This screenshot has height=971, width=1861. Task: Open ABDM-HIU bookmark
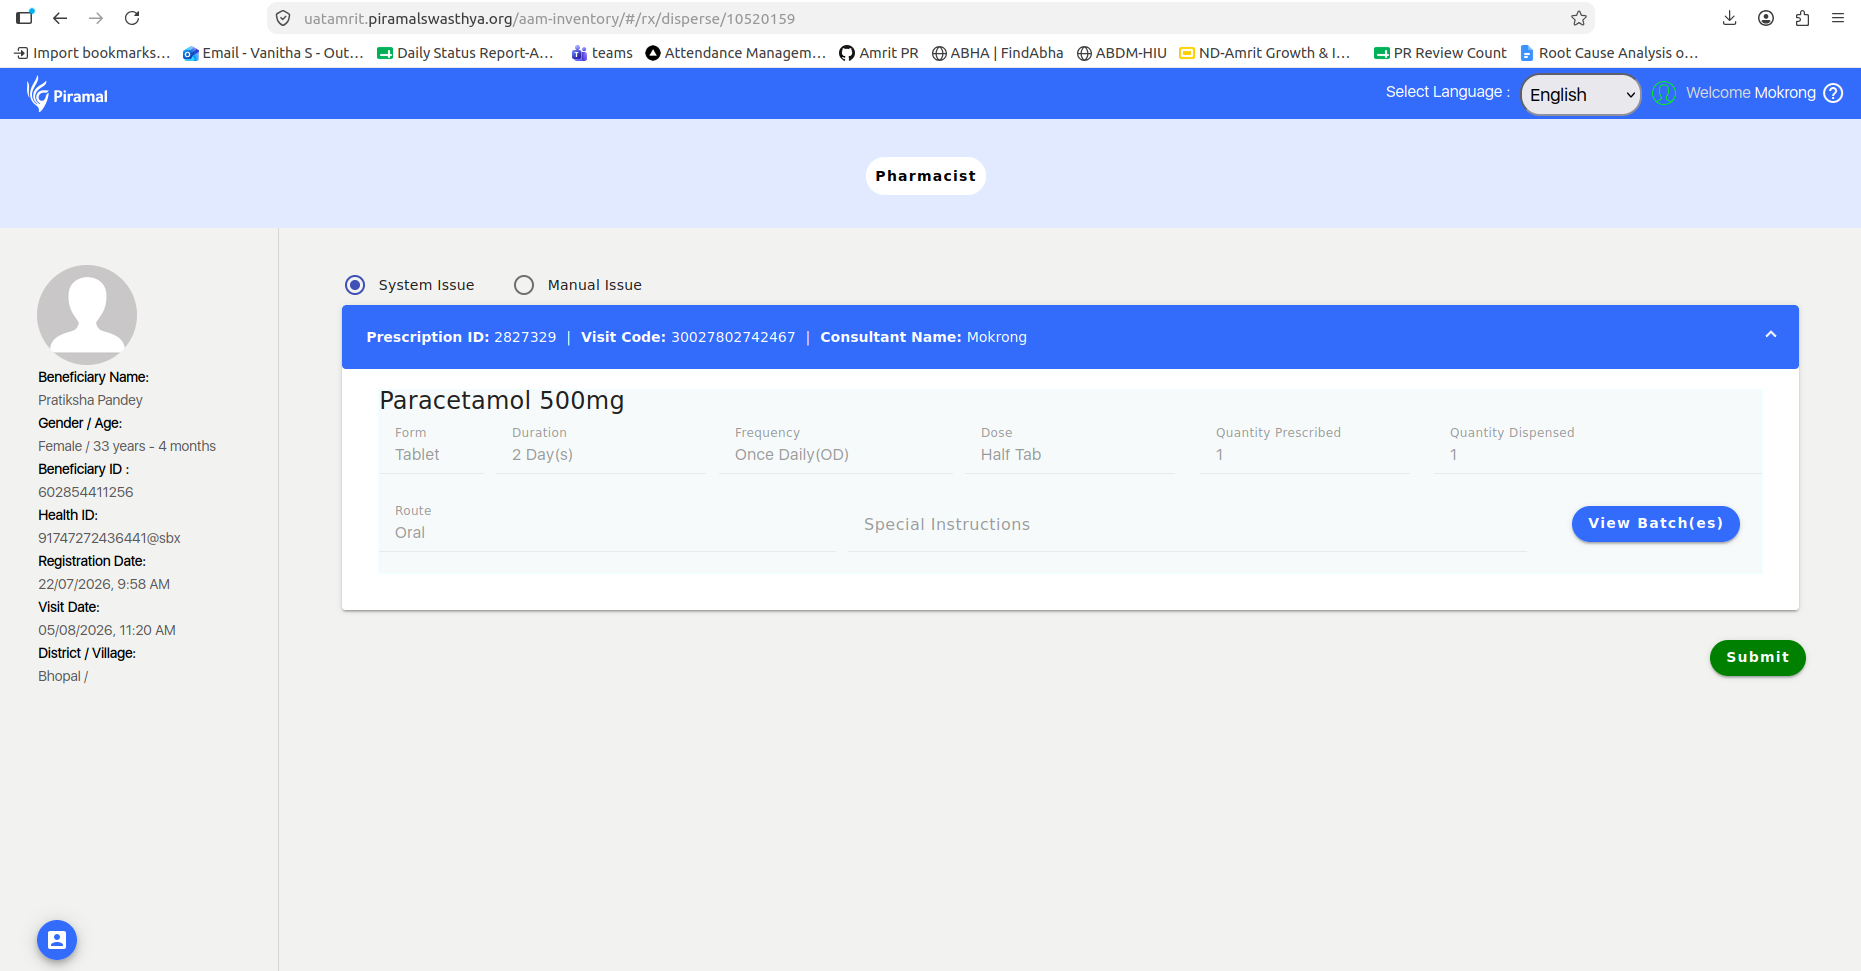(1121, 53)
